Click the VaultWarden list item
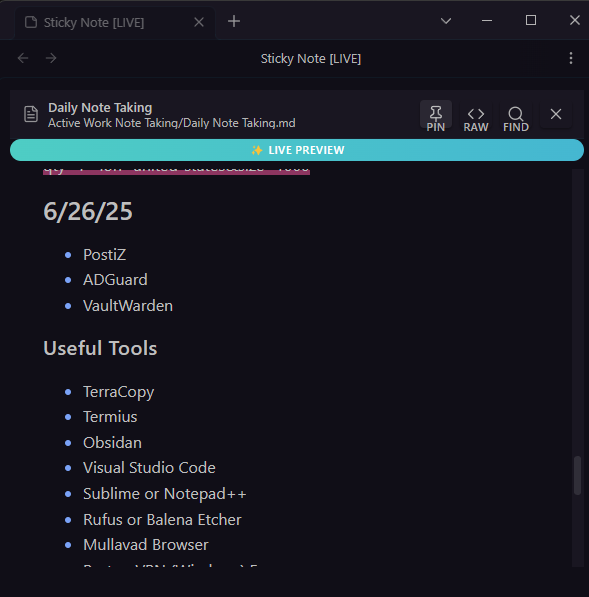Screen dimensions: 589x597 click(x=128, y=306)
